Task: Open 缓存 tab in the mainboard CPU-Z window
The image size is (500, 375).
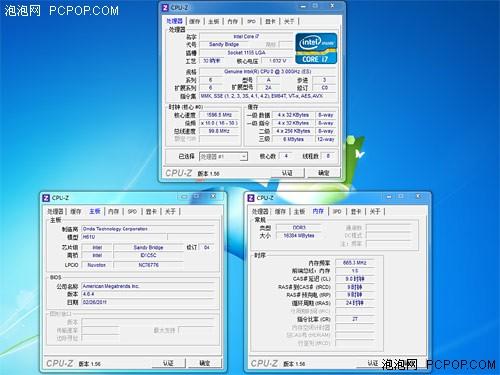Action: (x=76, y=211)
